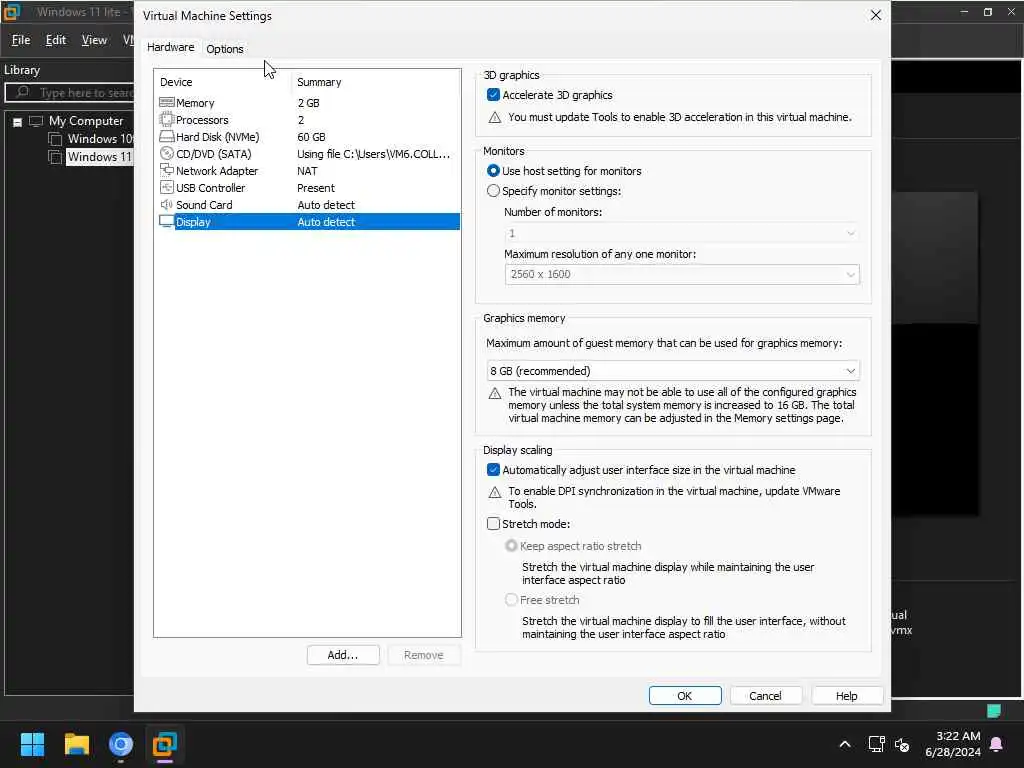
Task: Click the 3D graphics warning triangle icon
Action: [495, 118]
